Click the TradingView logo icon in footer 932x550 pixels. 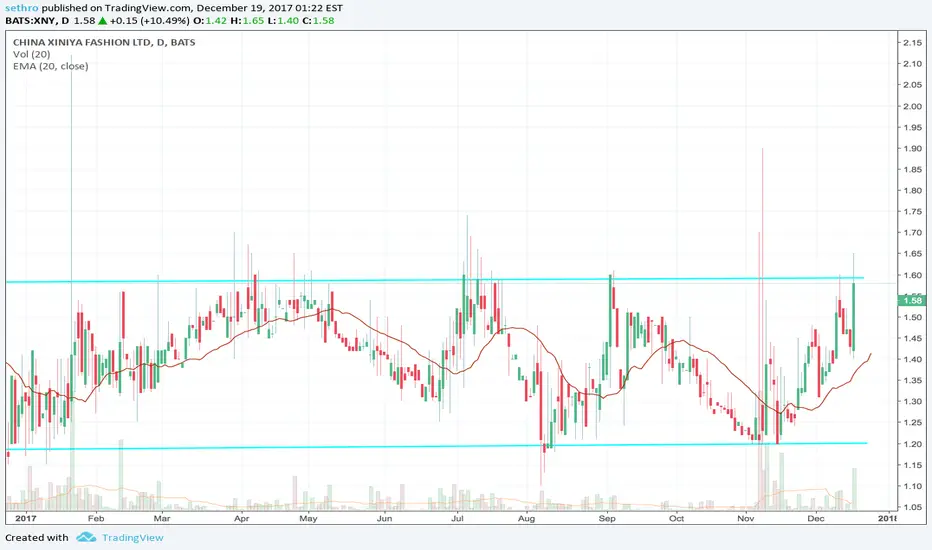coord(86,537)
